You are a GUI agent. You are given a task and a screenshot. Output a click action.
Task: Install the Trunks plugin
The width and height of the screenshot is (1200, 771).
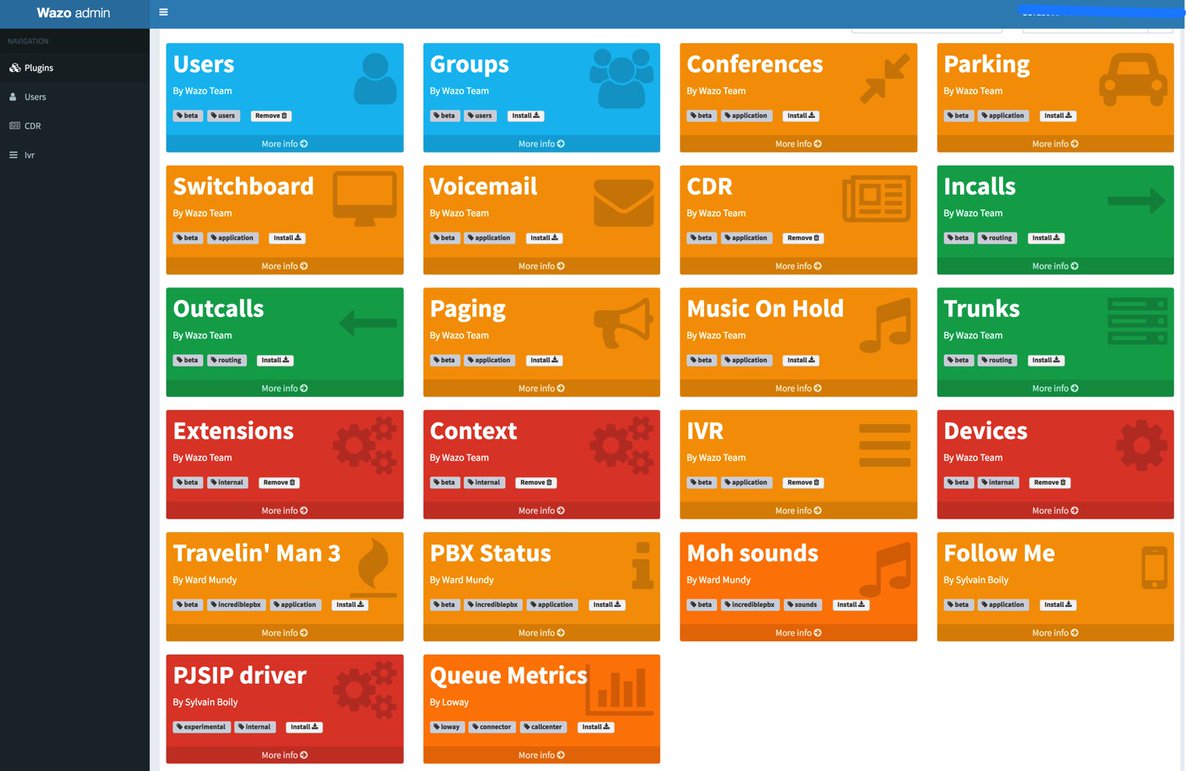point(1046,360)
